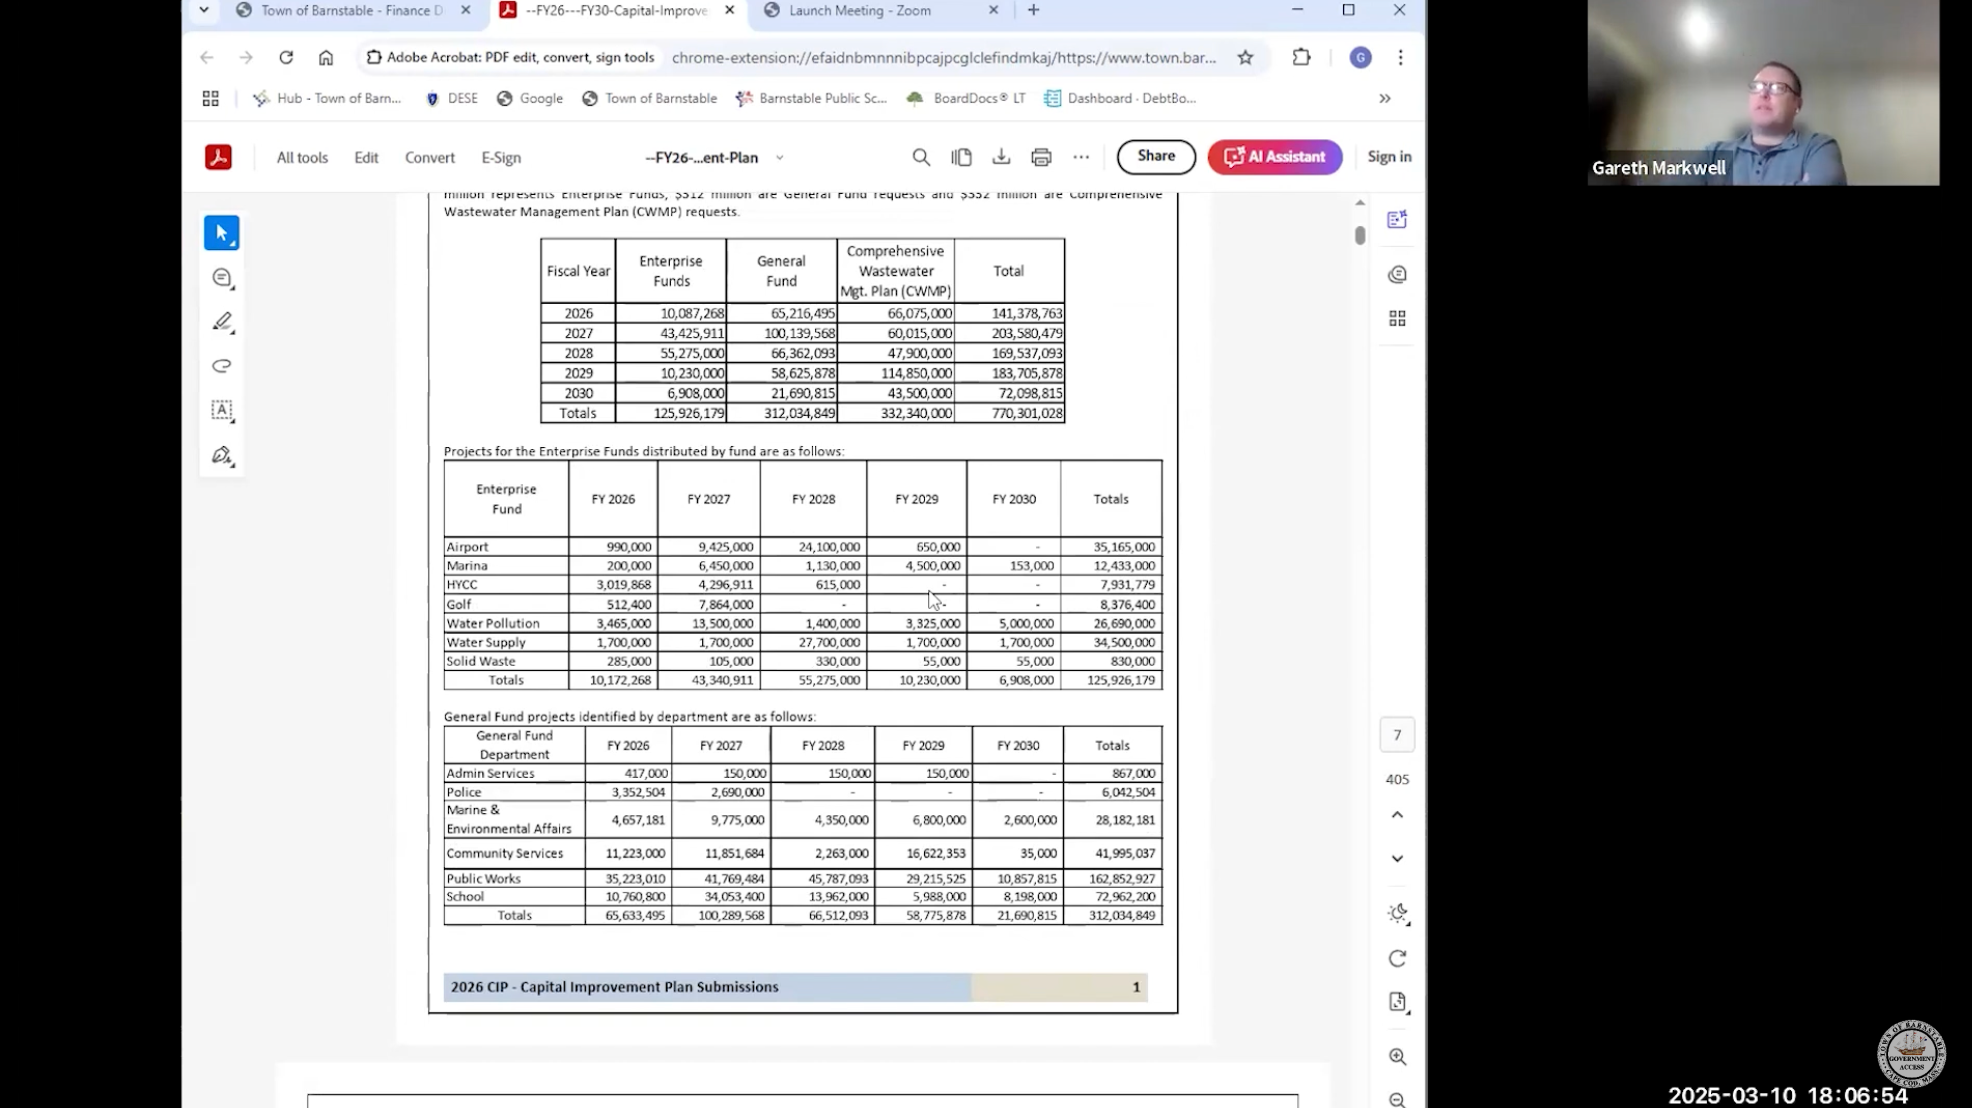Open the fill and sign tool
Image resolution: width=1972 pixels, height=1108 pixels.
coord(222,456)
